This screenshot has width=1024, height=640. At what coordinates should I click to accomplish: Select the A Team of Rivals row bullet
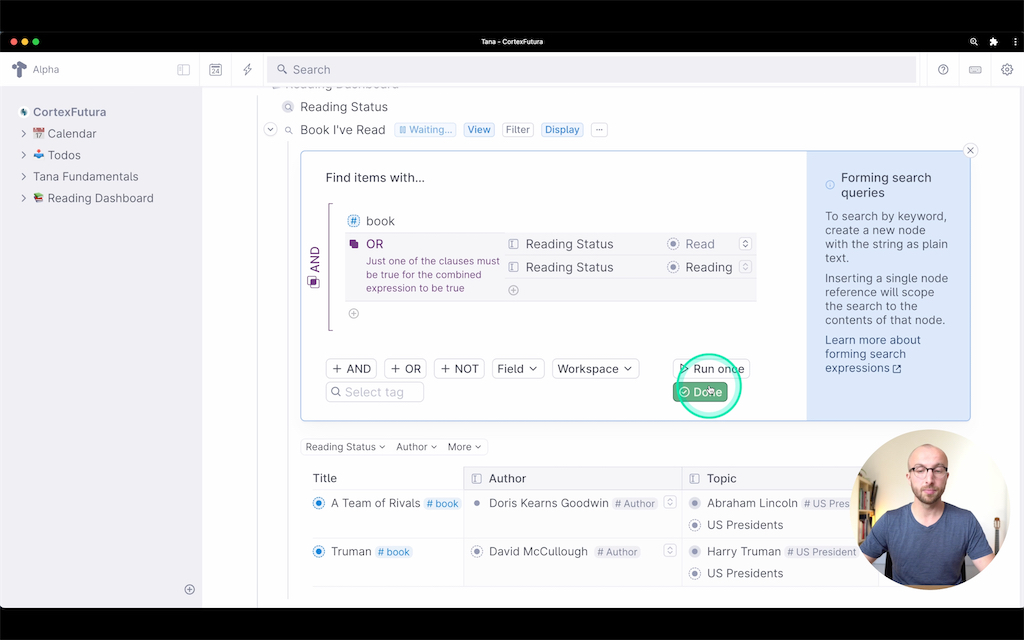tap(319, 503)
